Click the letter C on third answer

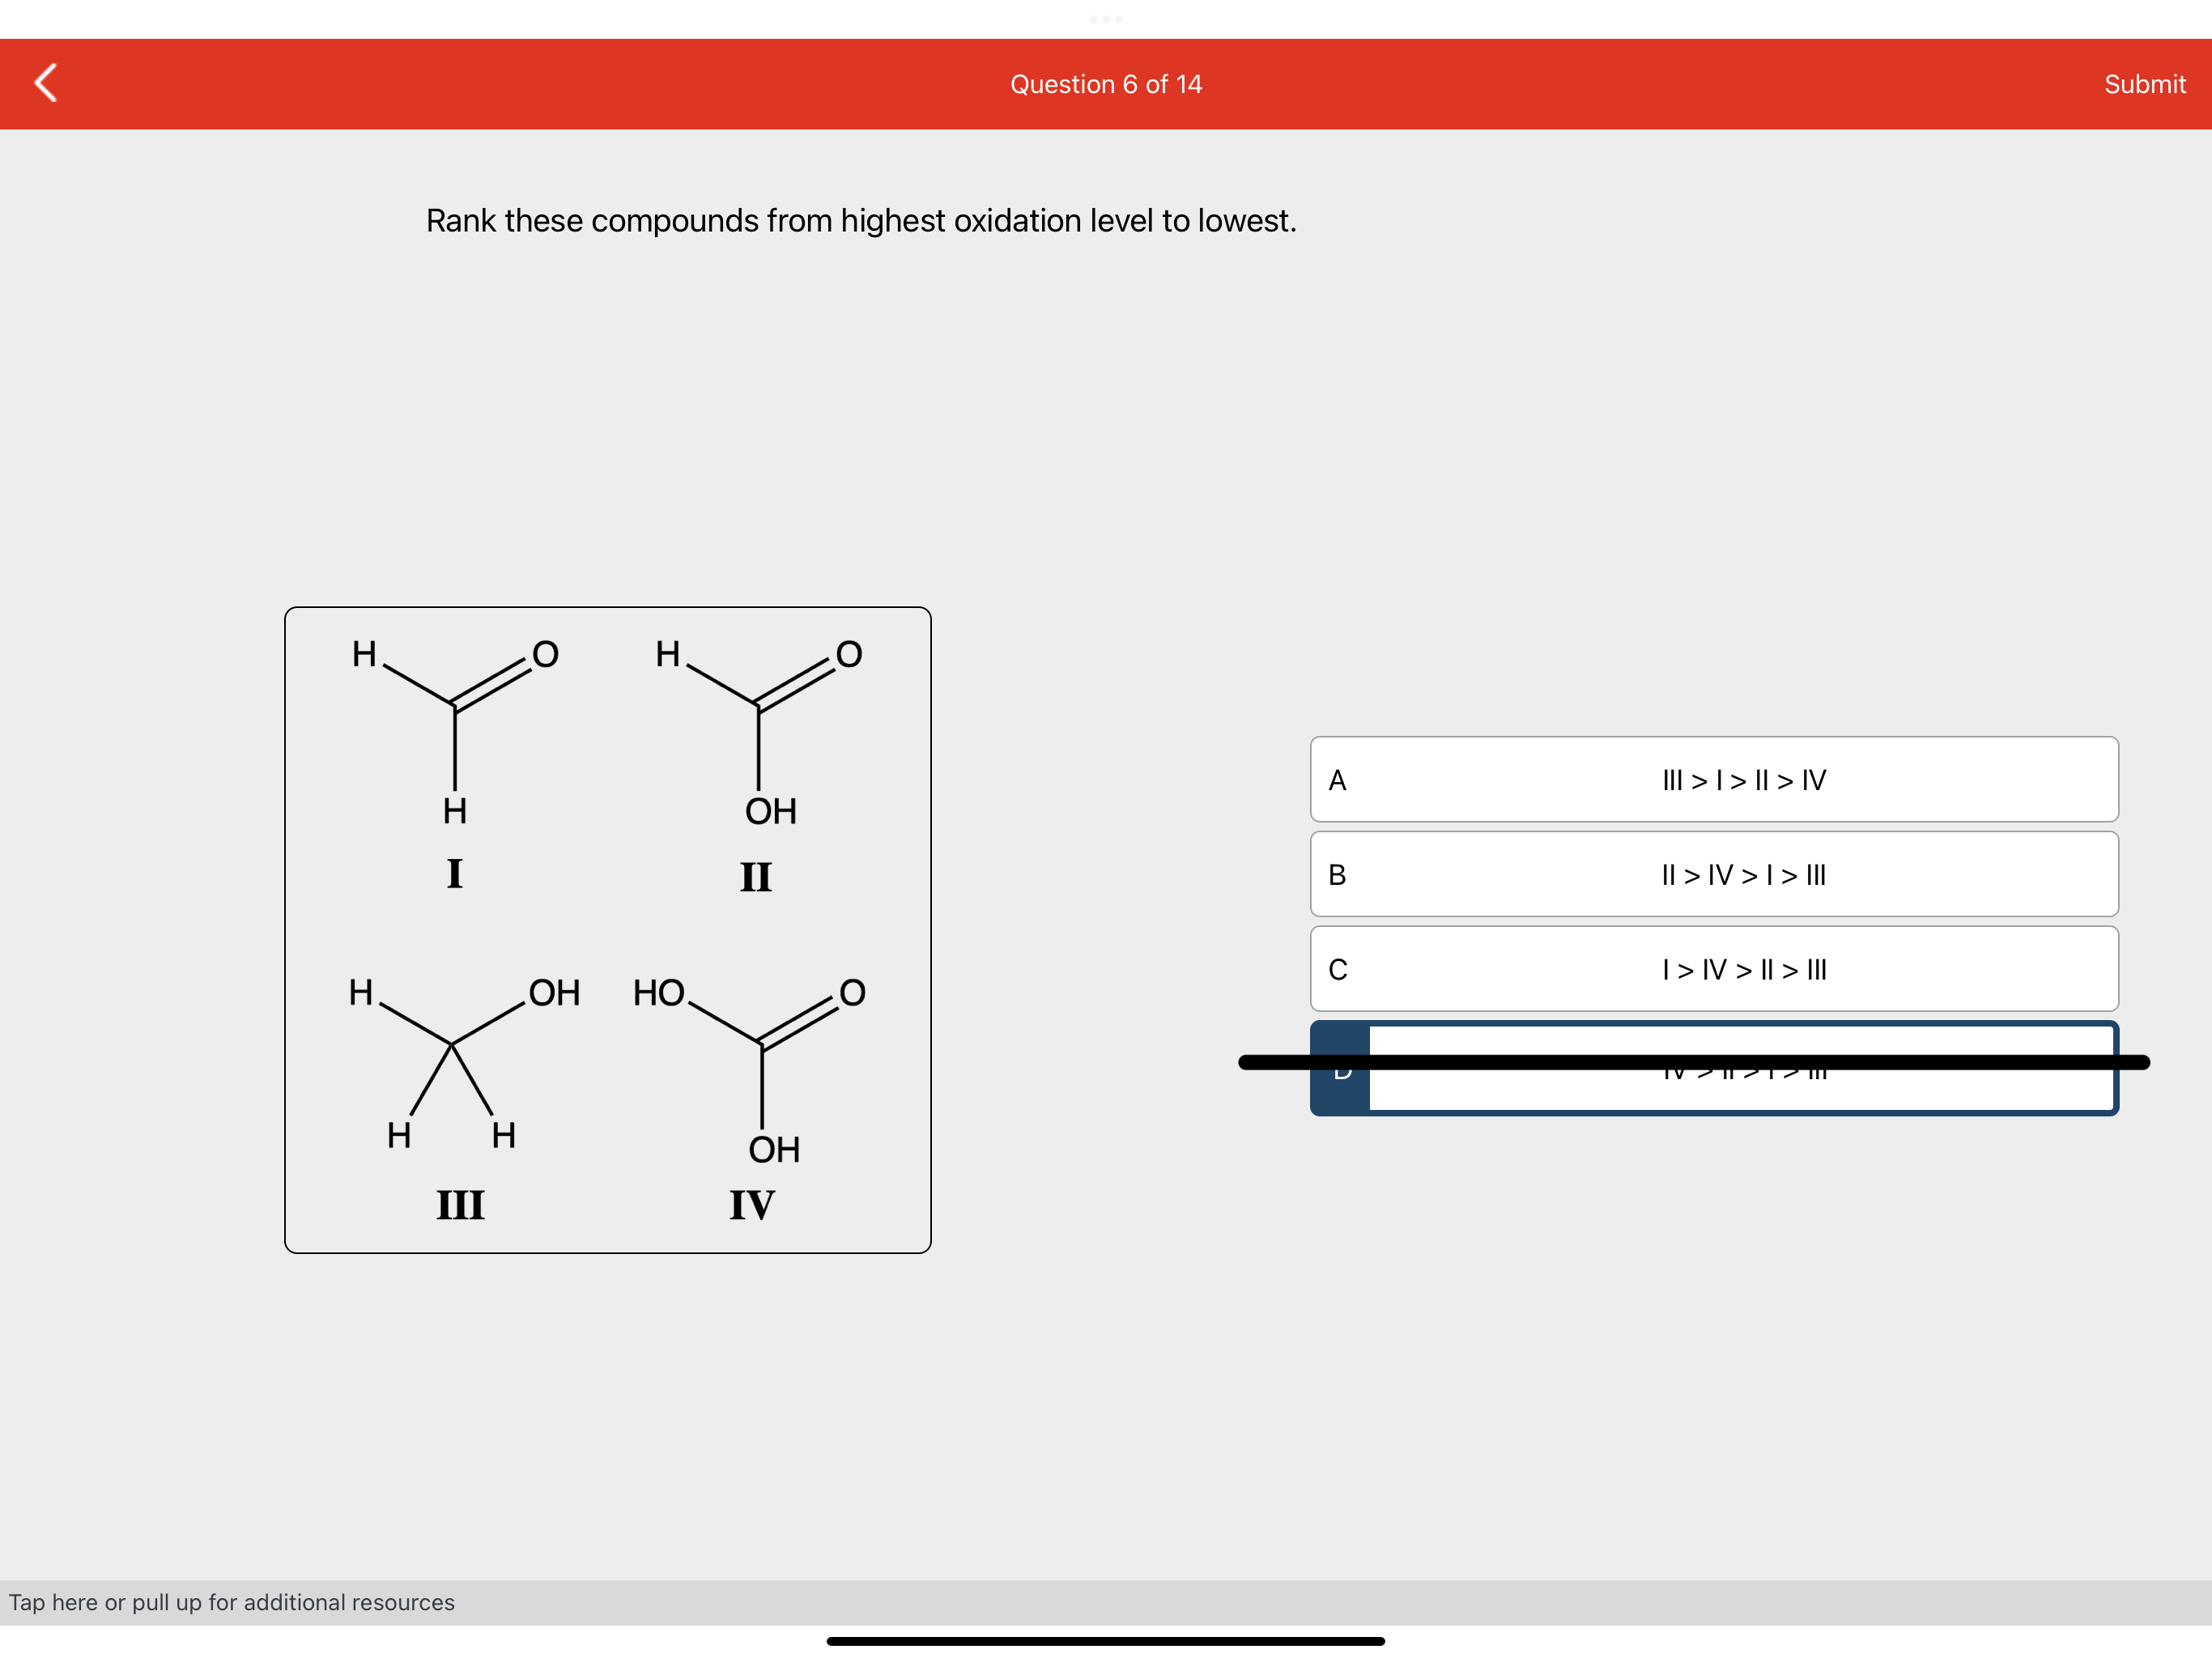[x=1337, y=969]
